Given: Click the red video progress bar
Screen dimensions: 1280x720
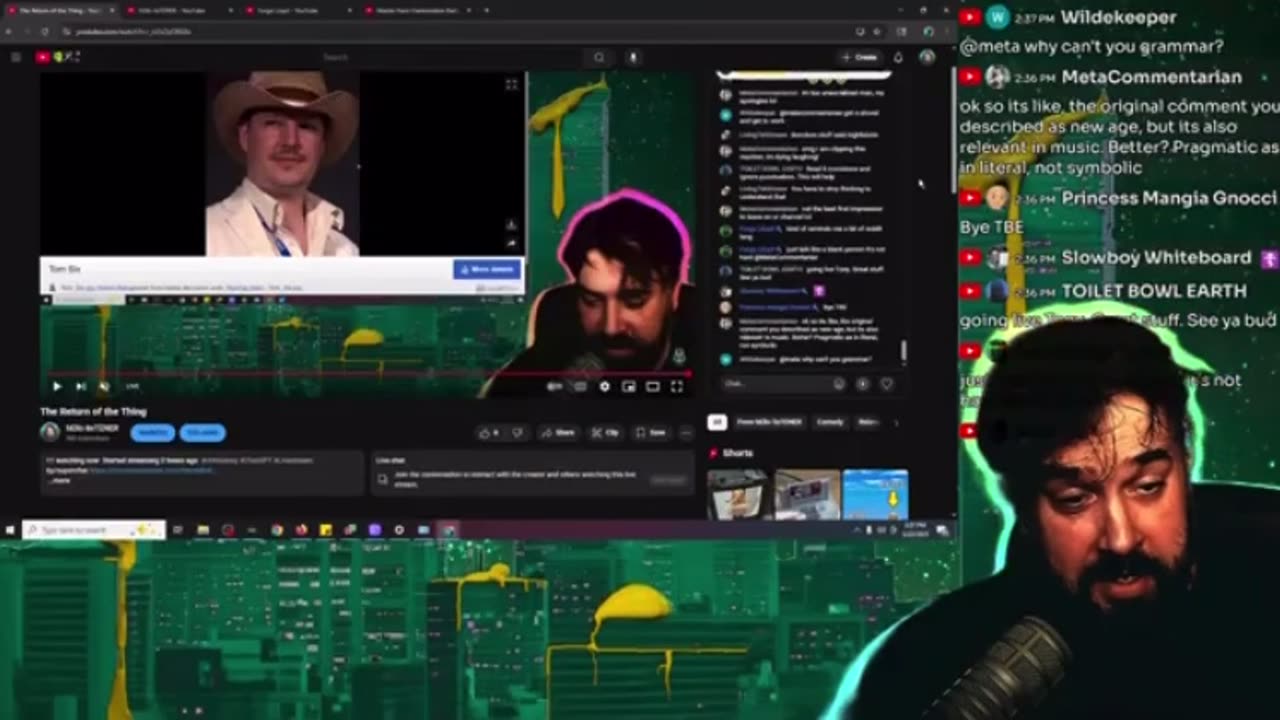Looking at the screenshot, I should tap(365, 374).
